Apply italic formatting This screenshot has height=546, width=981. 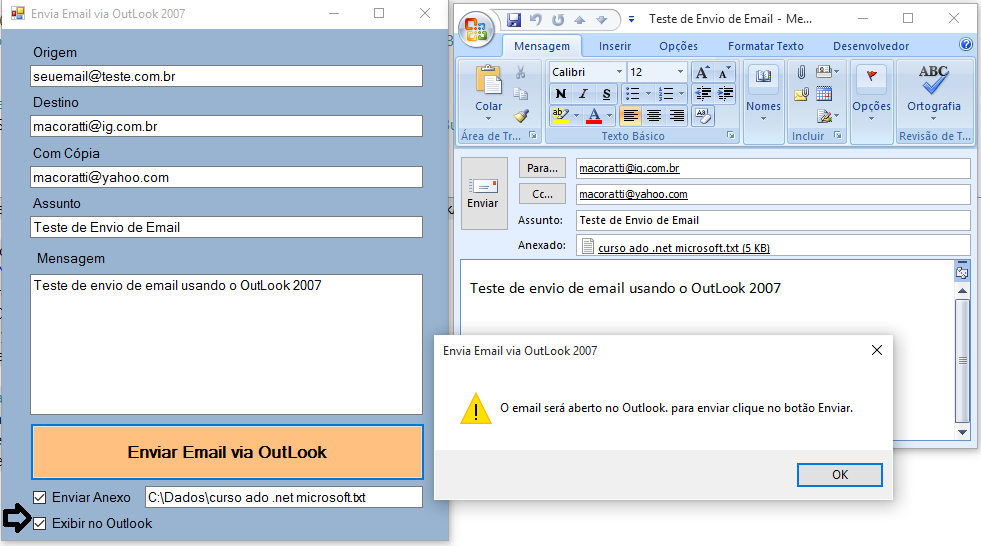click(583, 94)
